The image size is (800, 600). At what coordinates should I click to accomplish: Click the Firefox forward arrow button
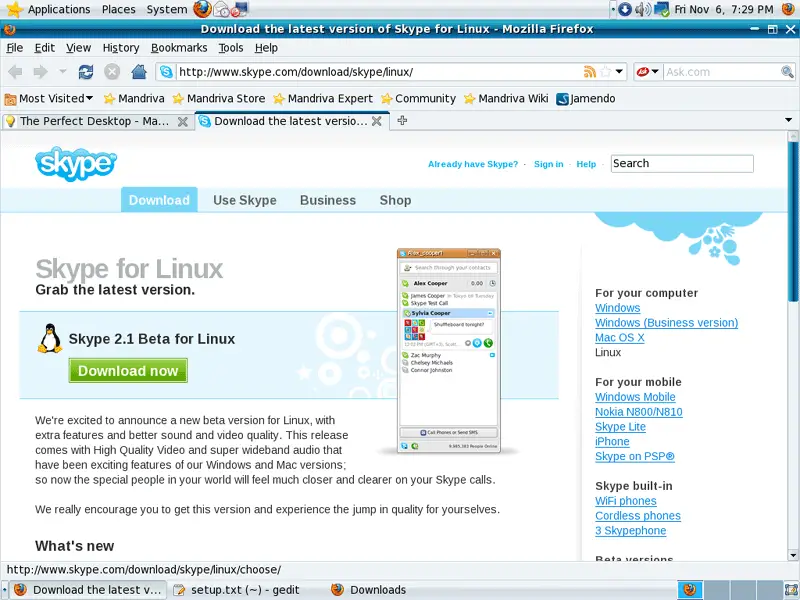coord(40,72)
